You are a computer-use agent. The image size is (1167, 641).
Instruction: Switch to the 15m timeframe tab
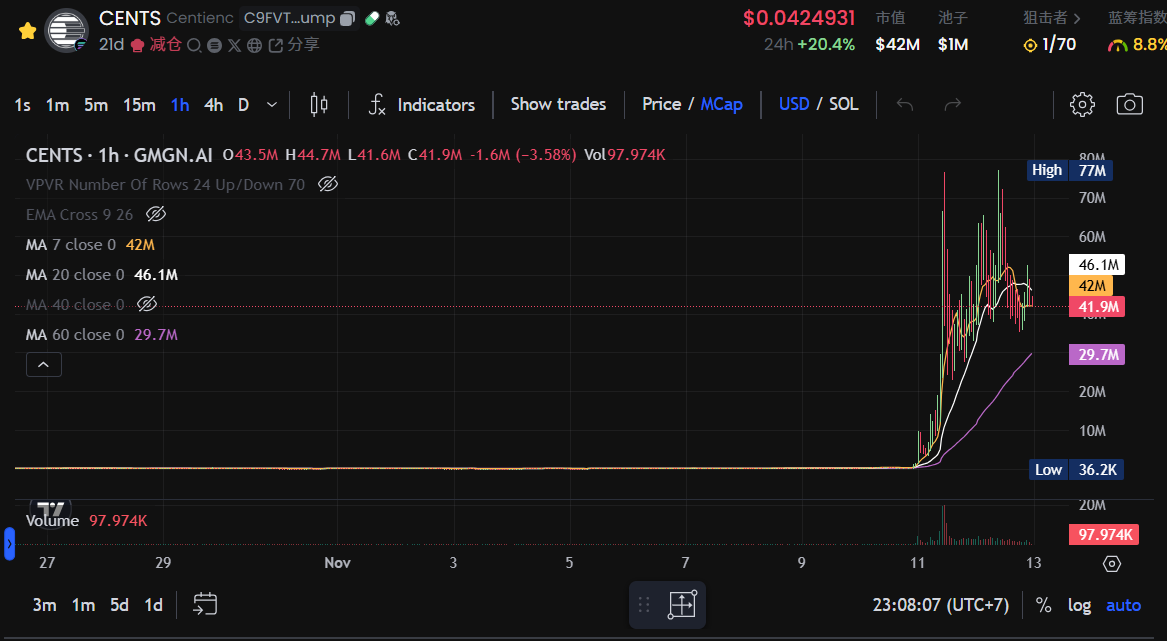(138, 104)
